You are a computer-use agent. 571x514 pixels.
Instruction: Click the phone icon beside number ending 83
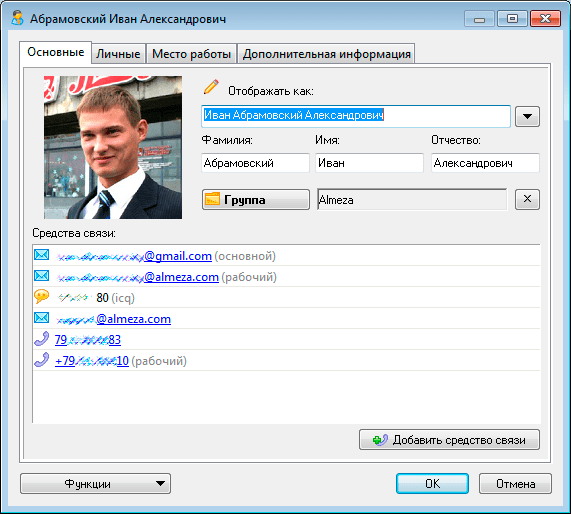click(42, 339)
